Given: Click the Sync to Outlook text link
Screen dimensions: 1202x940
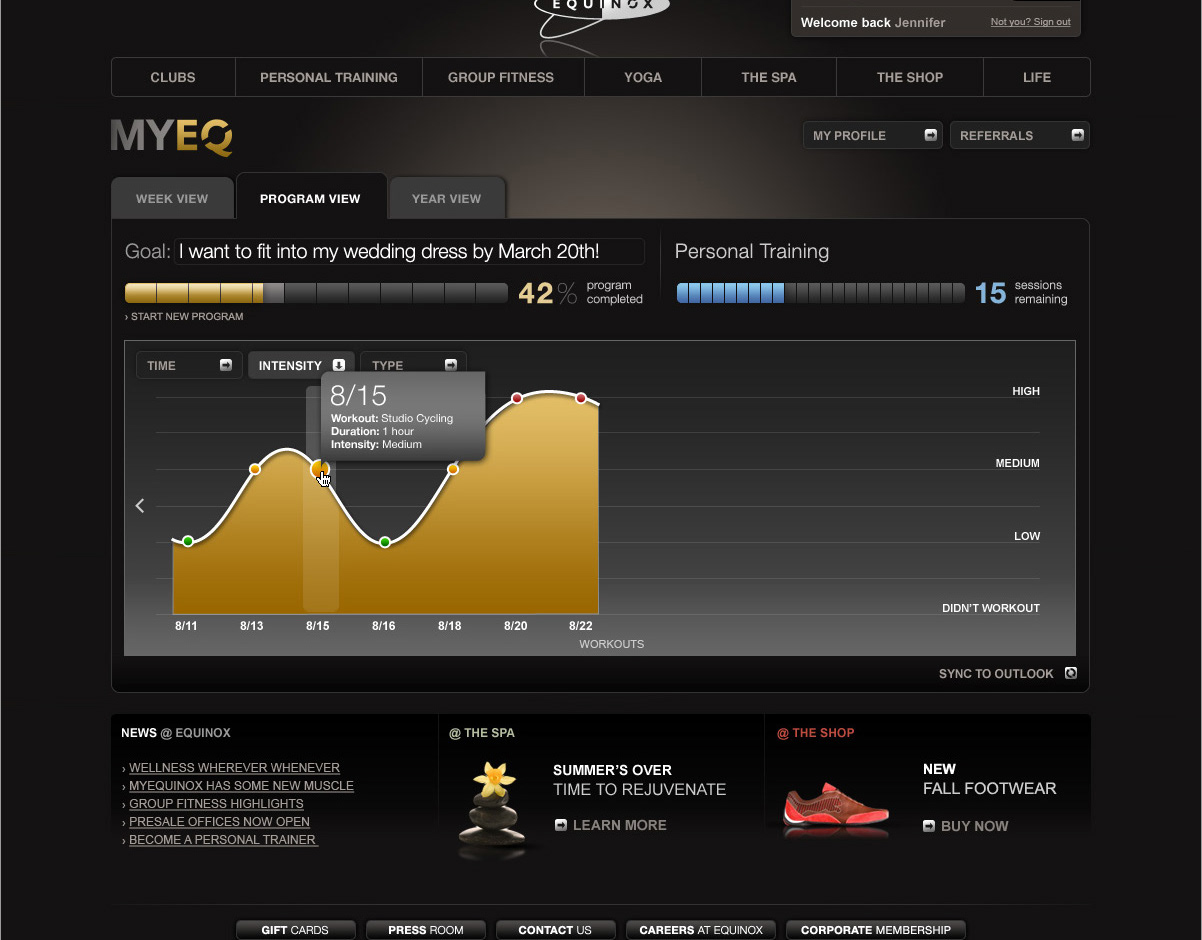Looking at the screenshot, I should (x=996, y=674).
